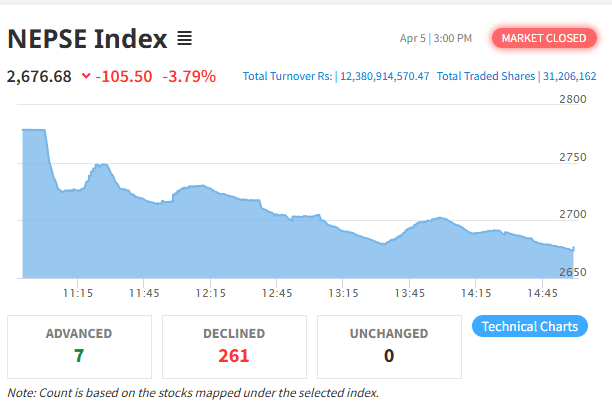This screenshot has width=612, height=417.
Task: Open Technical Charts
Action: point(529,327)
